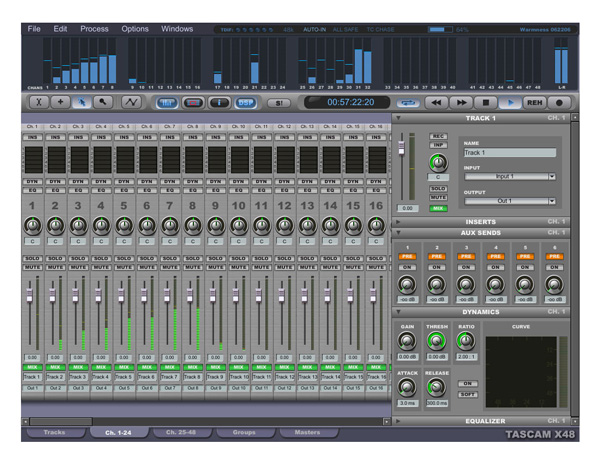Collapse the DYNAMICS section
Screen dimensions: 600x464
(398, 312)
